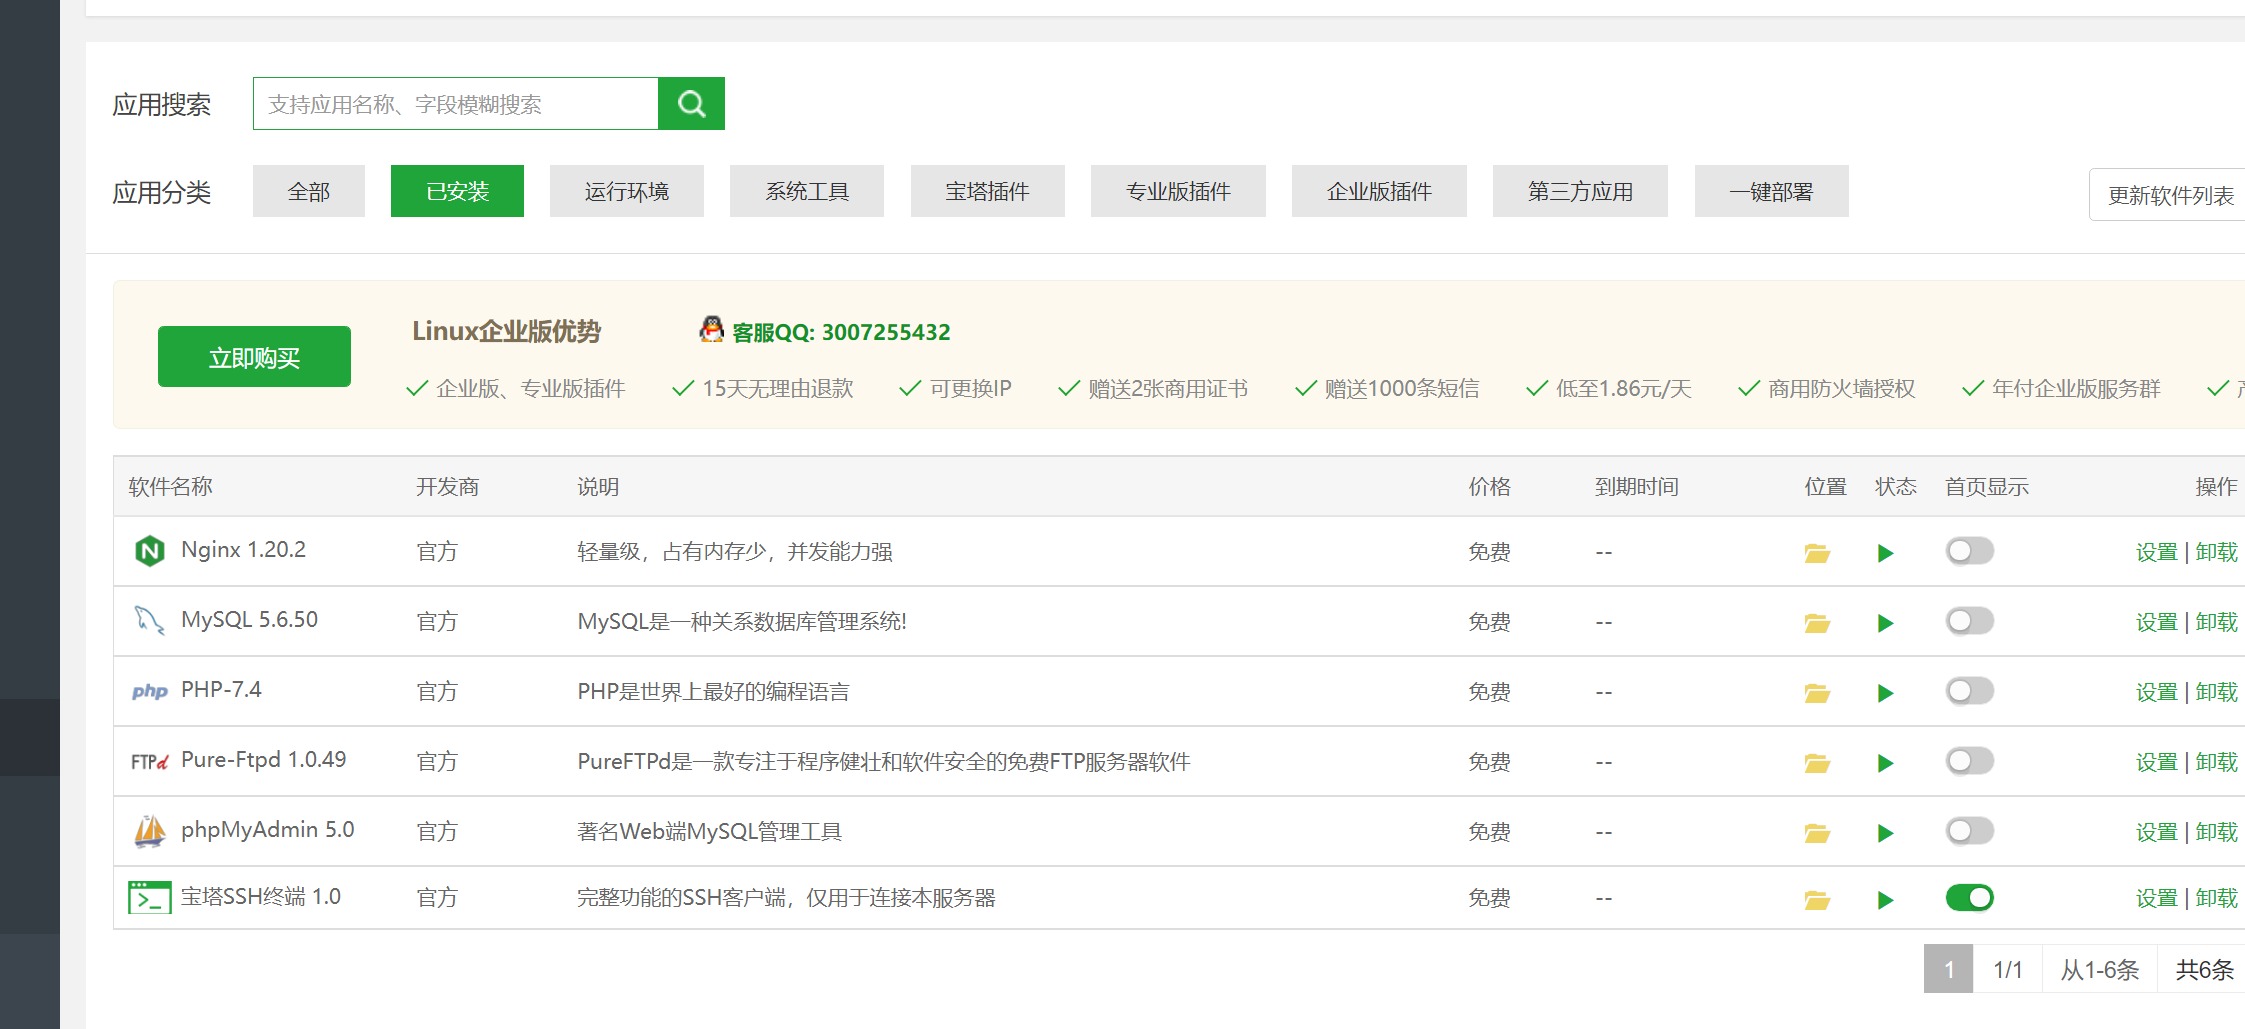Enable homepage display for MySQL
The image size is (2245, 1029).
click(x=1969, y=621)
